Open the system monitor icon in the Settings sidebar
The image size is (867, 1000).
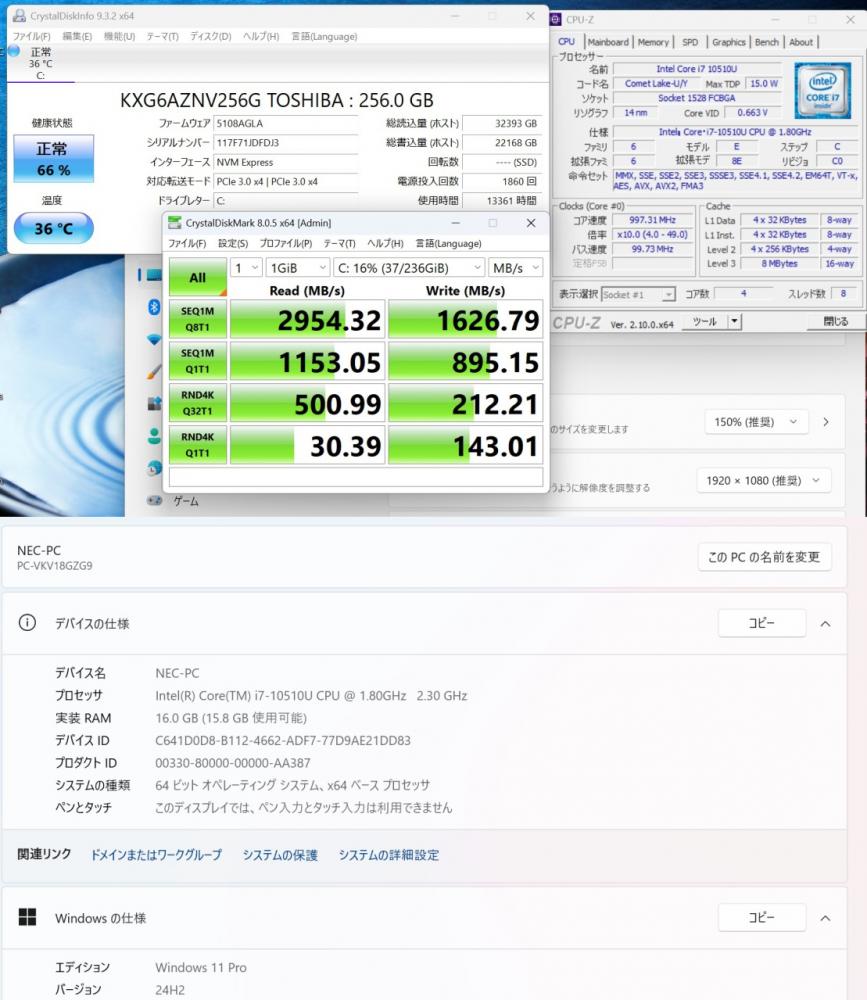(154, 275)
